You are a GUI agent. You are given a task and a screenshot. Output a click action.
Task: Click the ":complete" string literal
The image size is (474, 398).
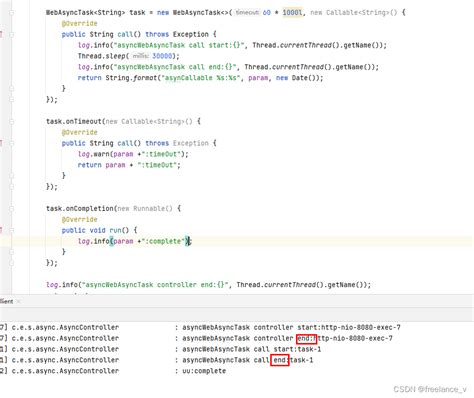[163, 241]
